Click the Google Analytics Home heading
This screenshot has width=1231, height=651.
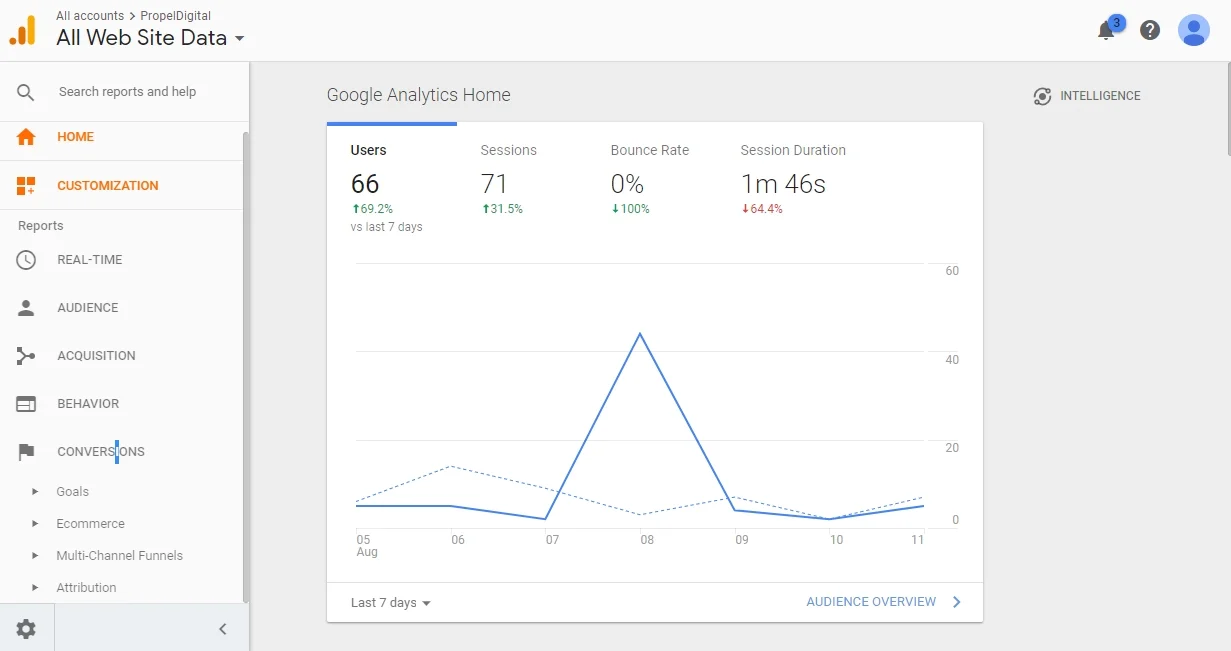click(419, 95)
